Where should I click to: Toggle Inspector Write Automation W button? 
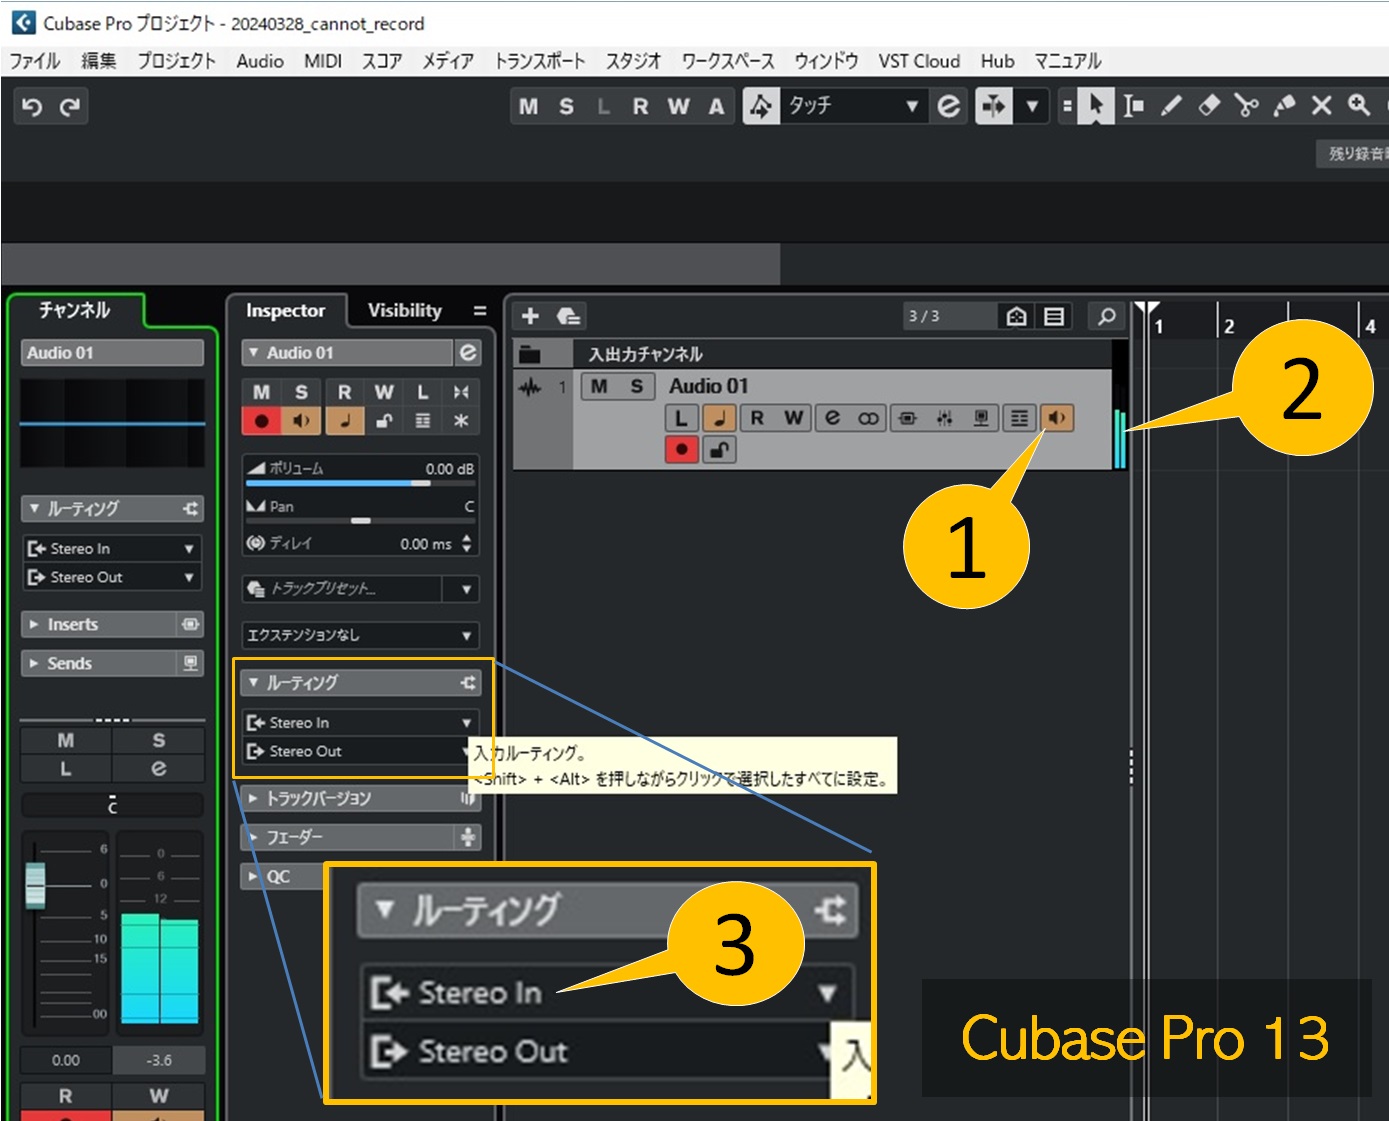(x=384, y=392)
